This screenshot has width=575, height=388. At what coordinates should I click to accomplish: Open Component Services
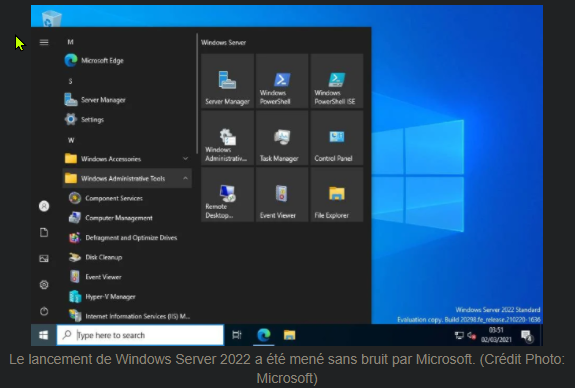coord(128,198)
